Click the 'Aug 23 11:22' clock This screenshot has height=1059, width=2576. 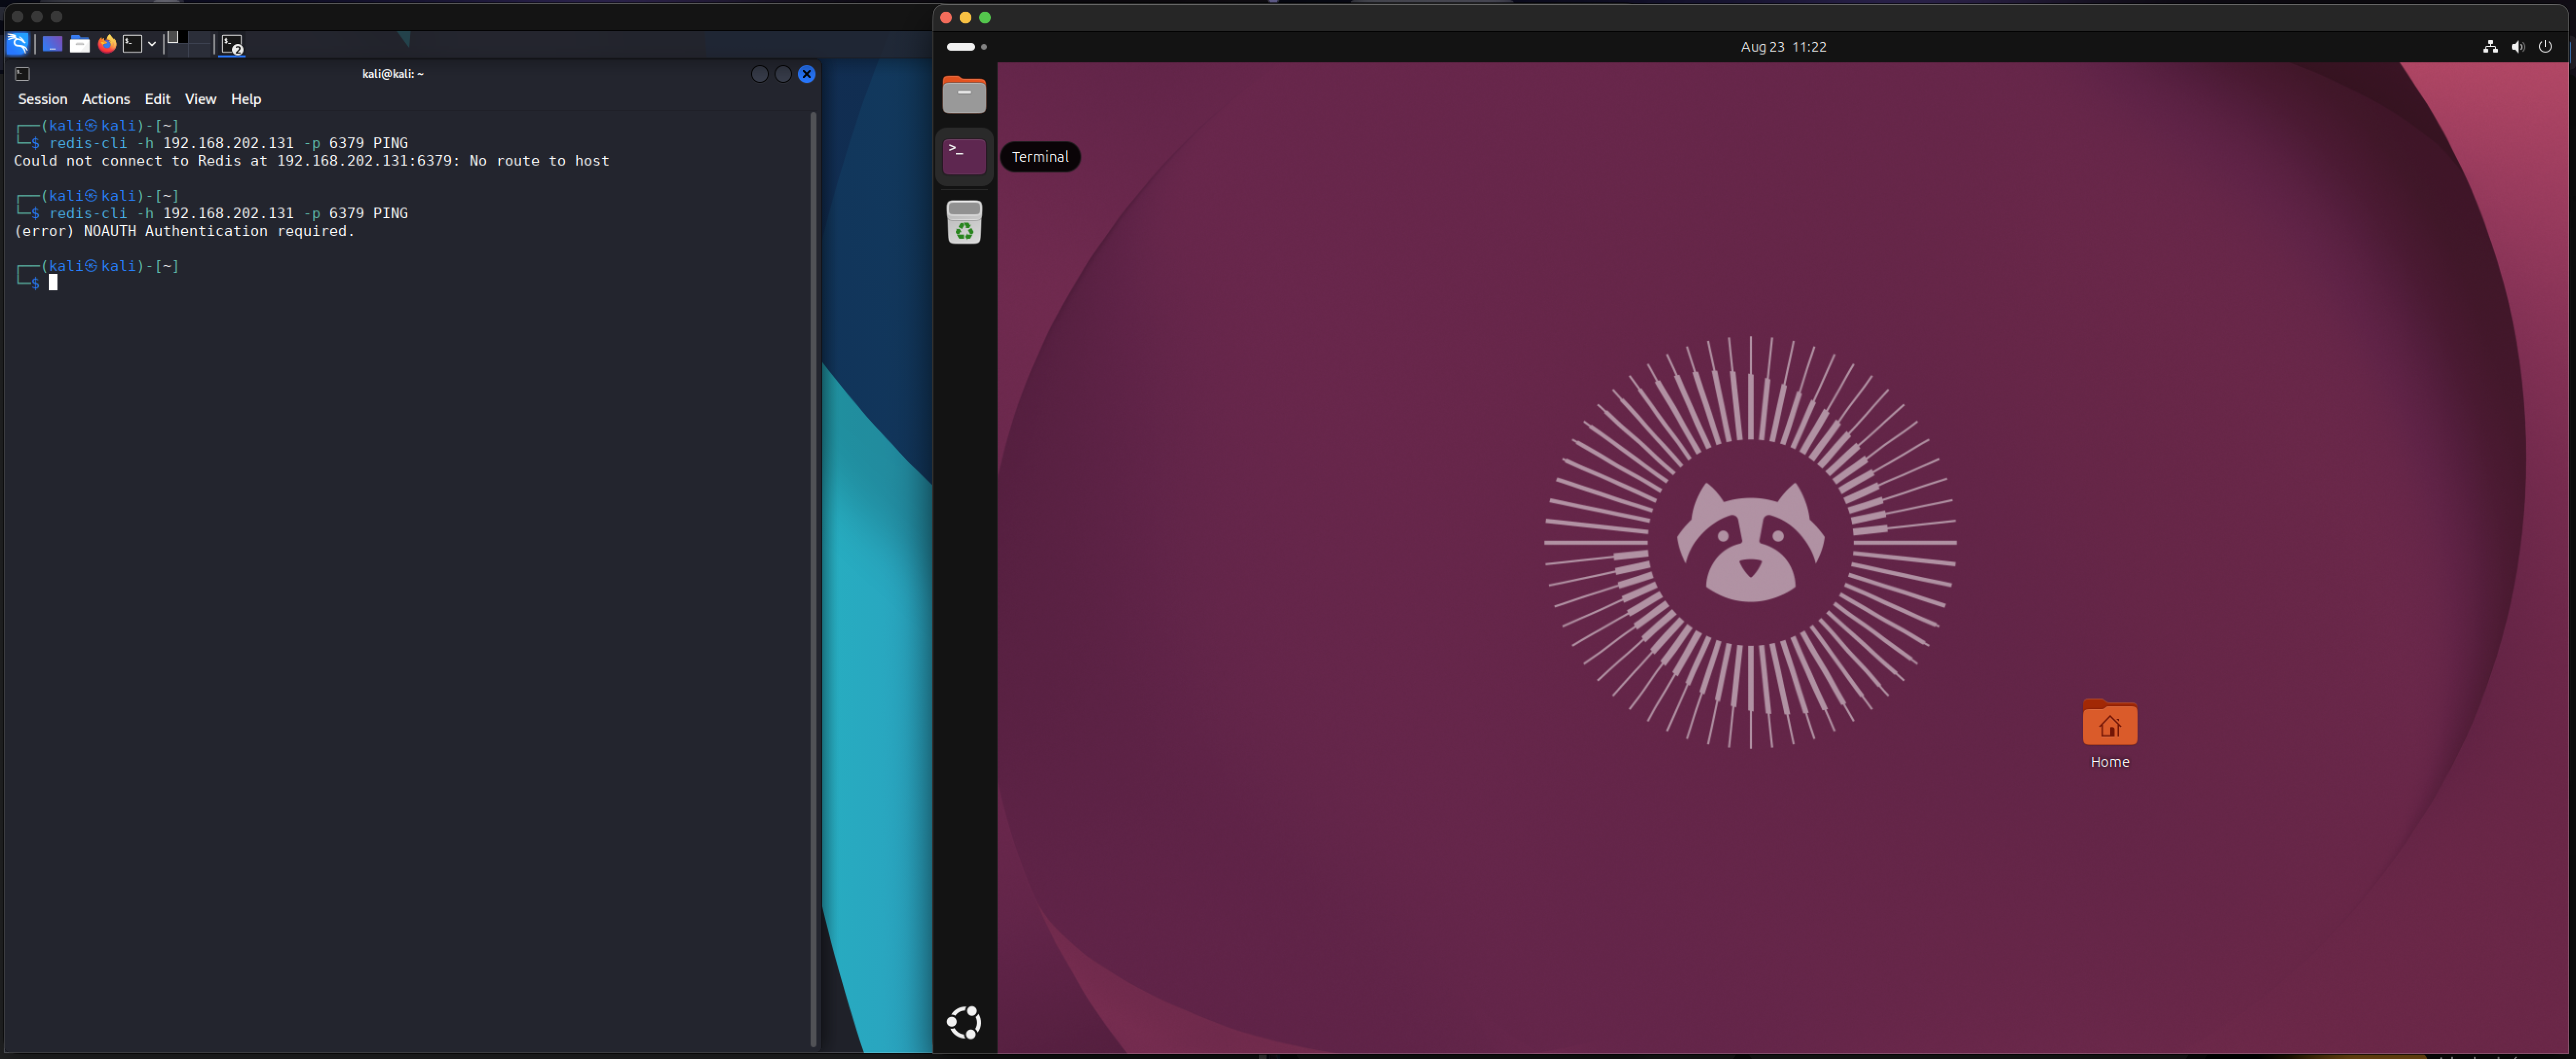[x=1783, y=47]
